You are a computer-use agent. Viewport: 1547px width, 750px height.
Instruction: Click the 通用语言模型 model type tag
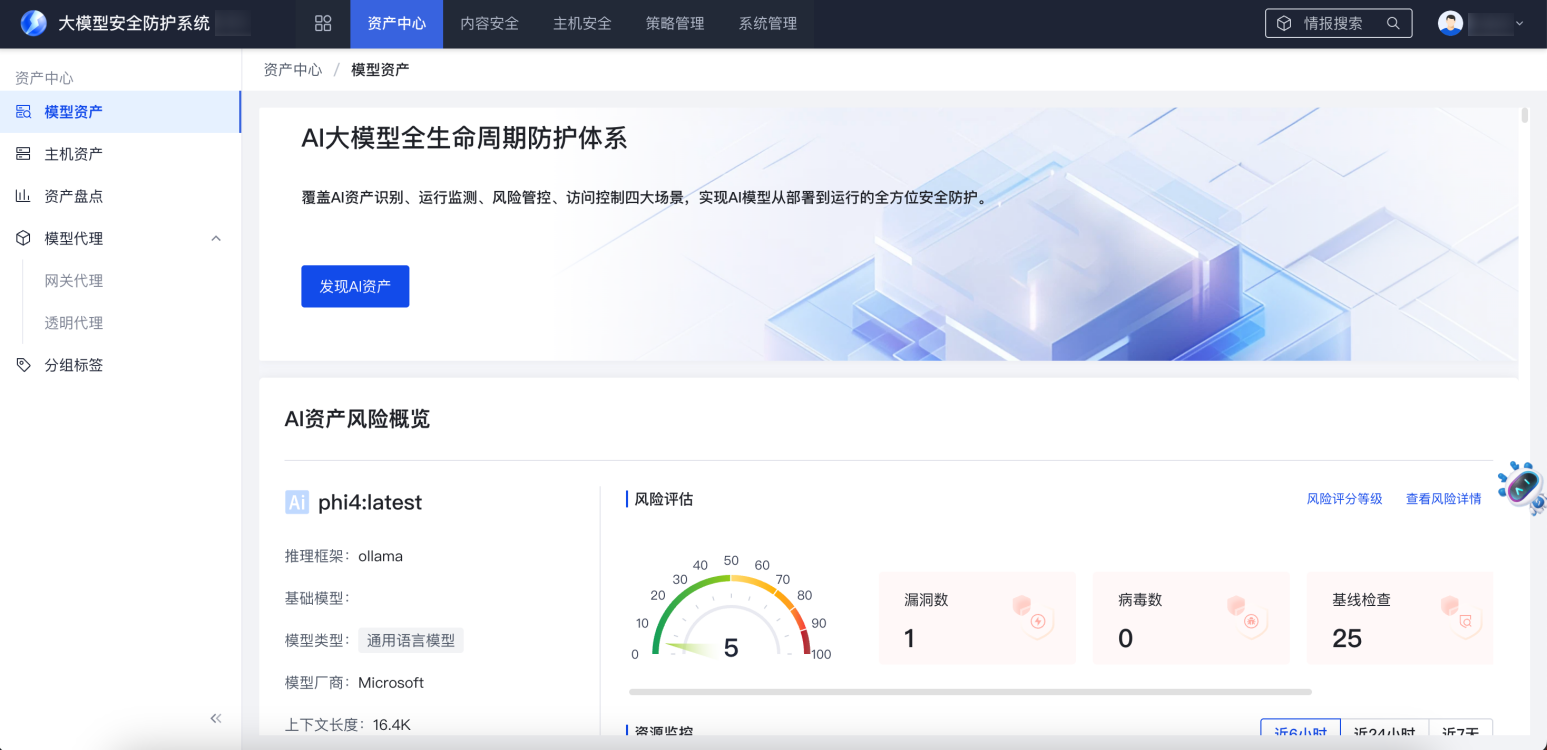click(411, 640)
